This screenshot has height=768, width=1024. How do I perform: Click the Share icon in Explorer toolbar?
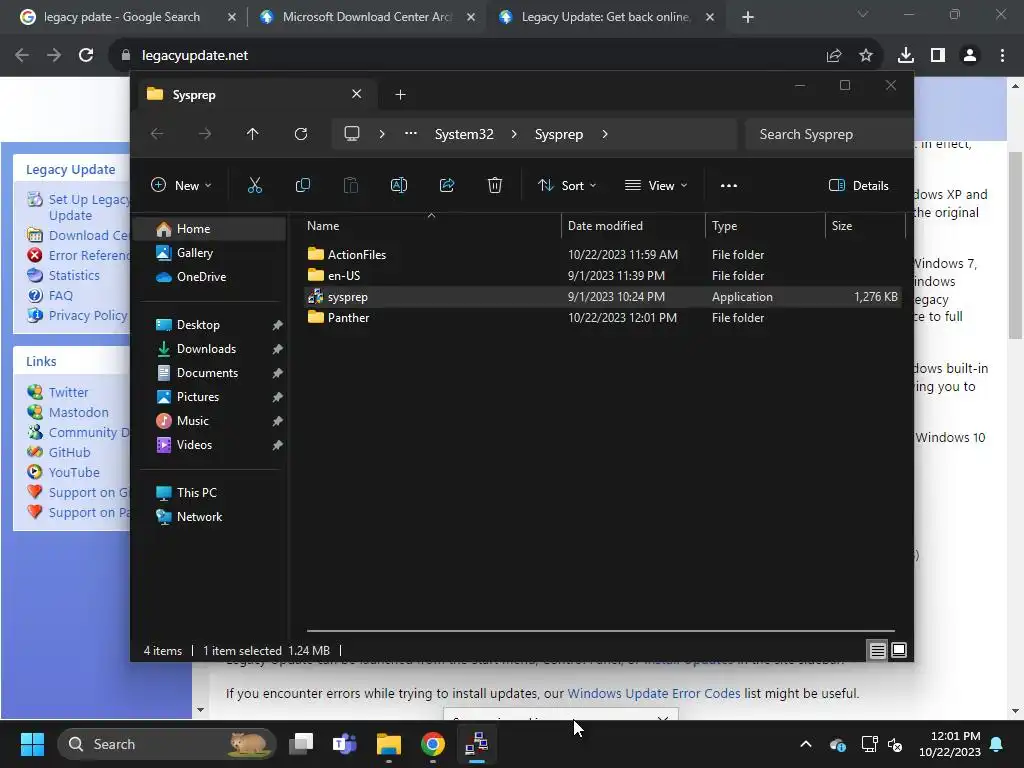click(x=447, y=185)
